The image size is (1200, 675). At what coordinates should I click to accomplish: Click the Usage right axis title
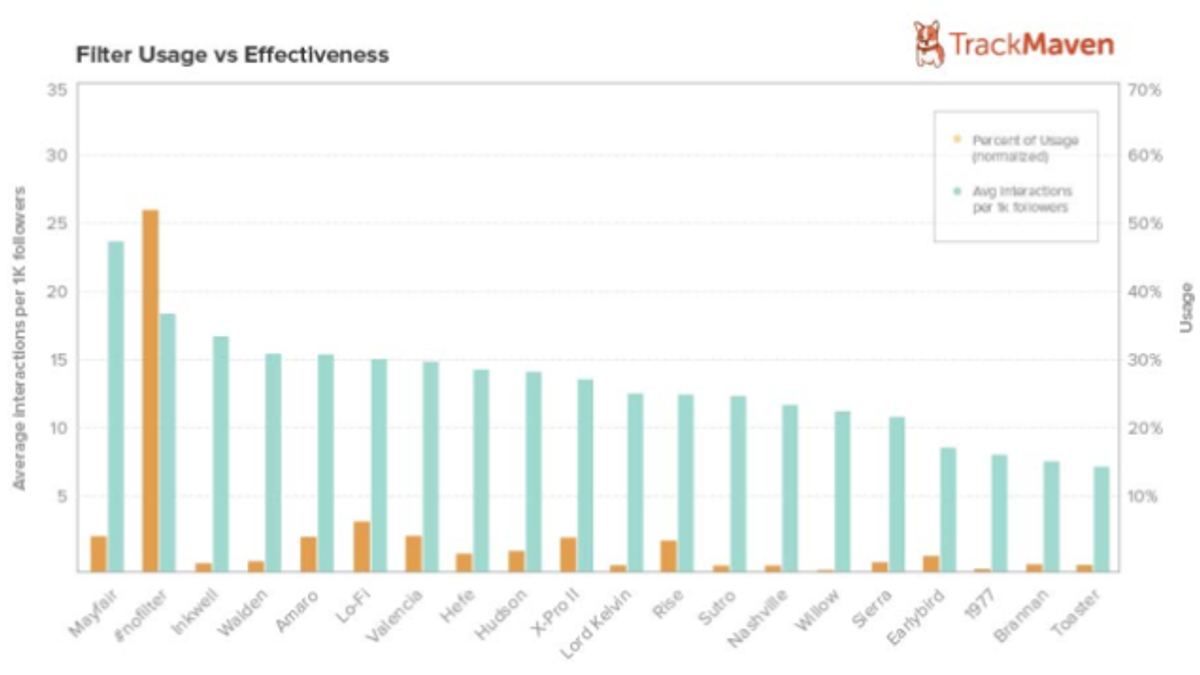pyautogui.click(x=1185, y=307)
